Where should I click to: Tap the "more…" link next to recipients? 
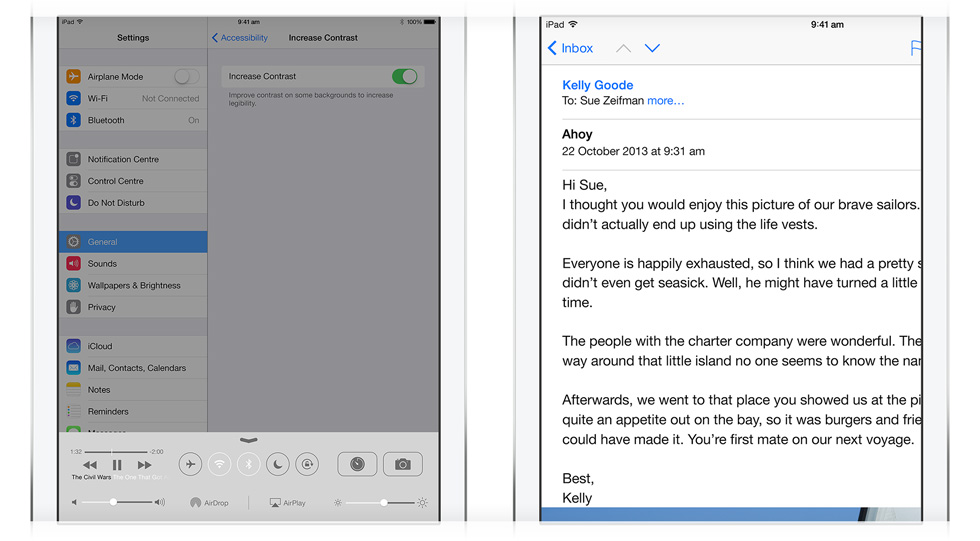point(666,101)
